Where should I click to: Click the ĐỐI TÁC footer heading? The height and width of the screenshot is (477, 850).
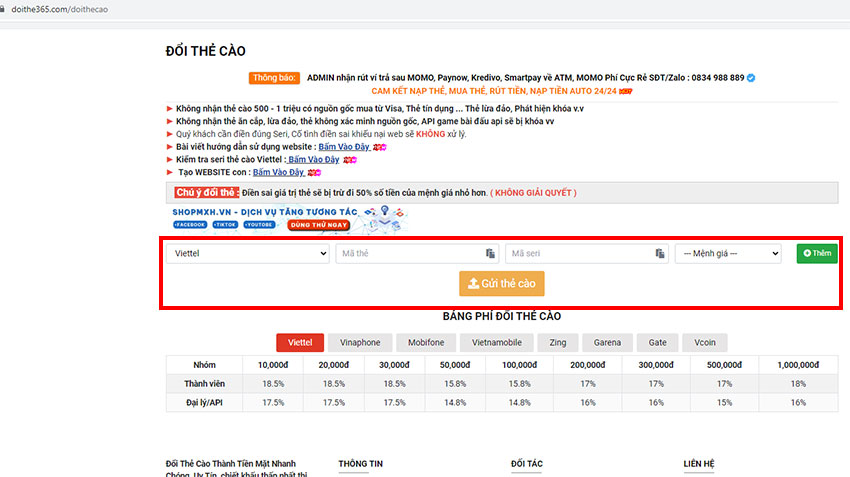tap(526, 464)
